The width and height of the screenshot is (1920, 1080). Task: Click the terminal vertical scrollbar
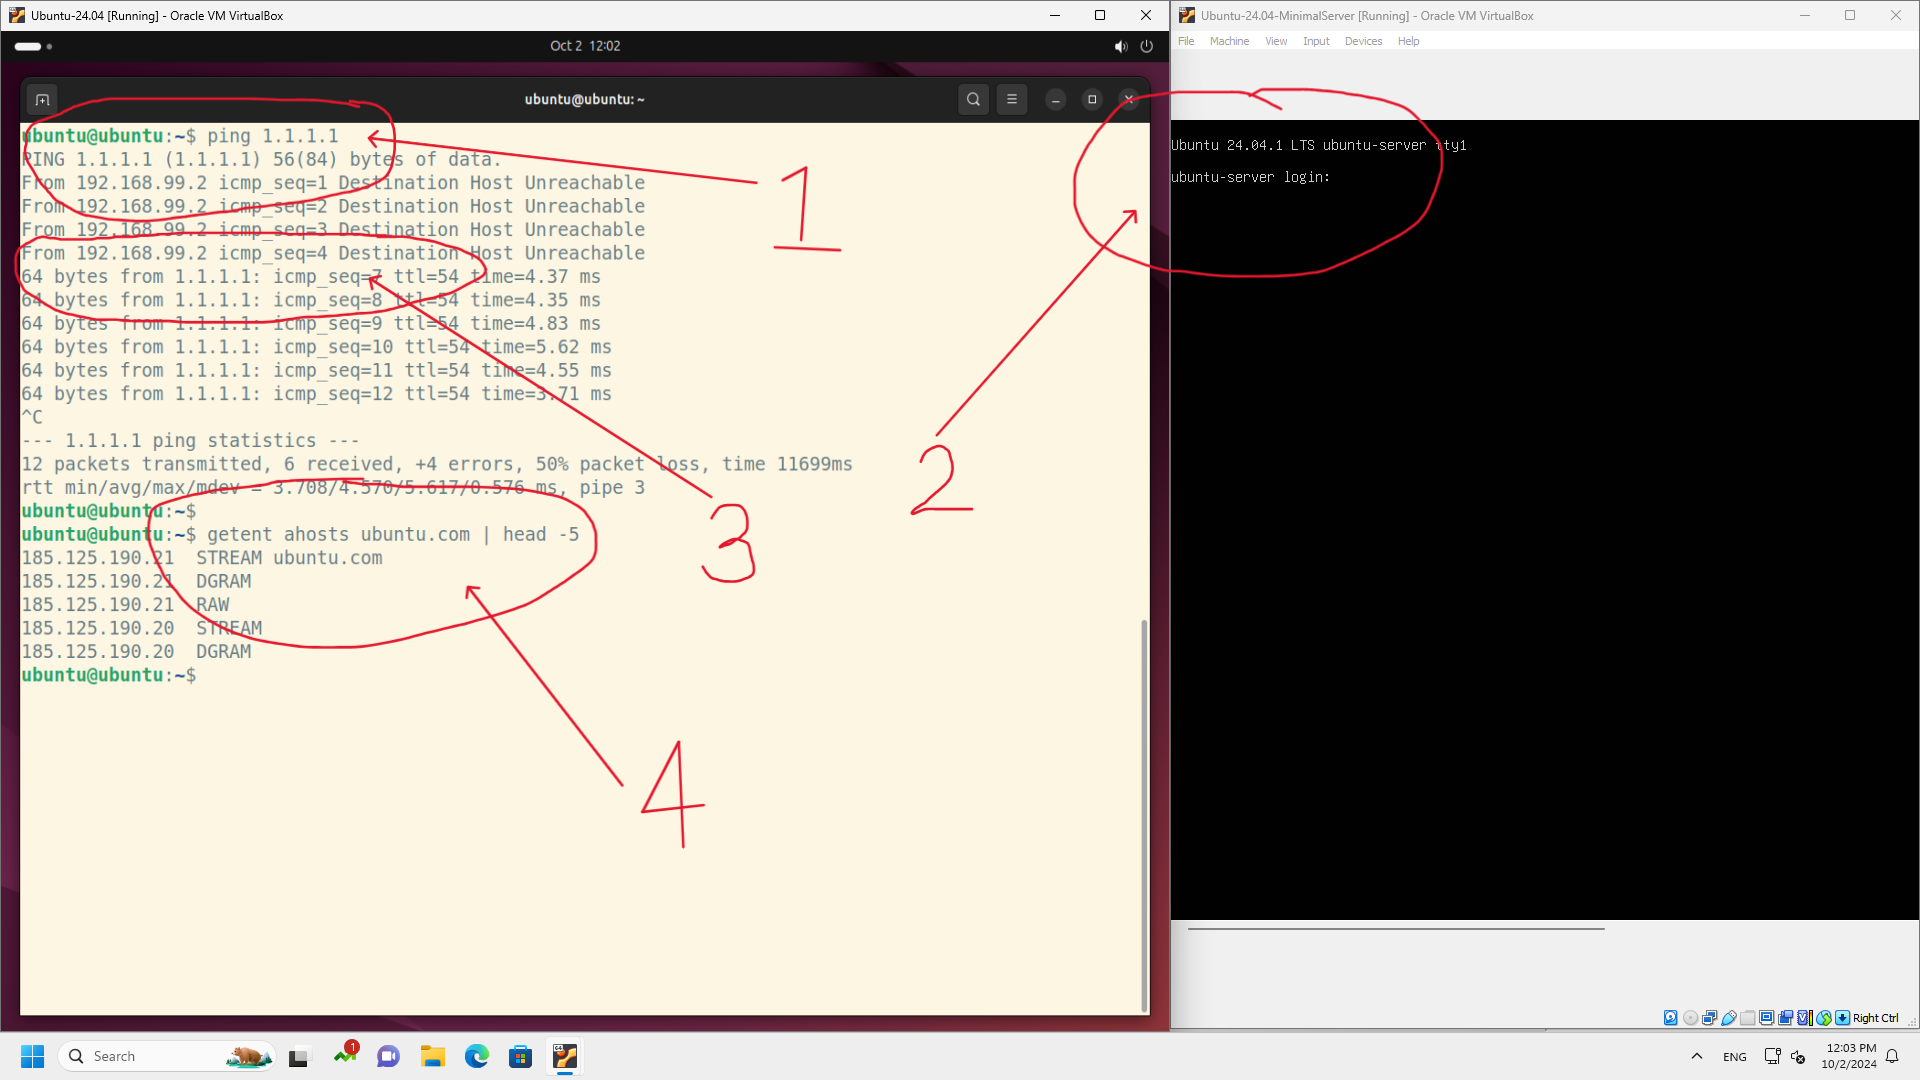pos(1144,815)
